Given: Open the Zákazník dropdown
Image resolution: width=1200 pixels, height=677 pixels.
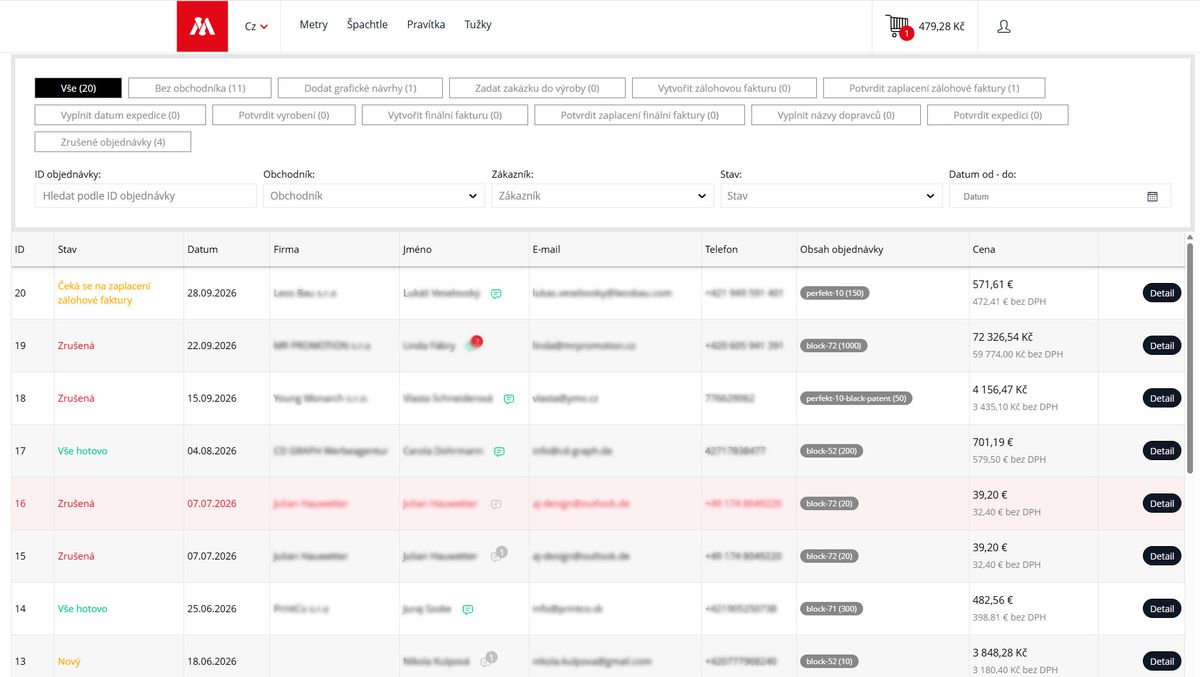Looking at the screenshot, I should pyautogui.click(x=603, y=196).
